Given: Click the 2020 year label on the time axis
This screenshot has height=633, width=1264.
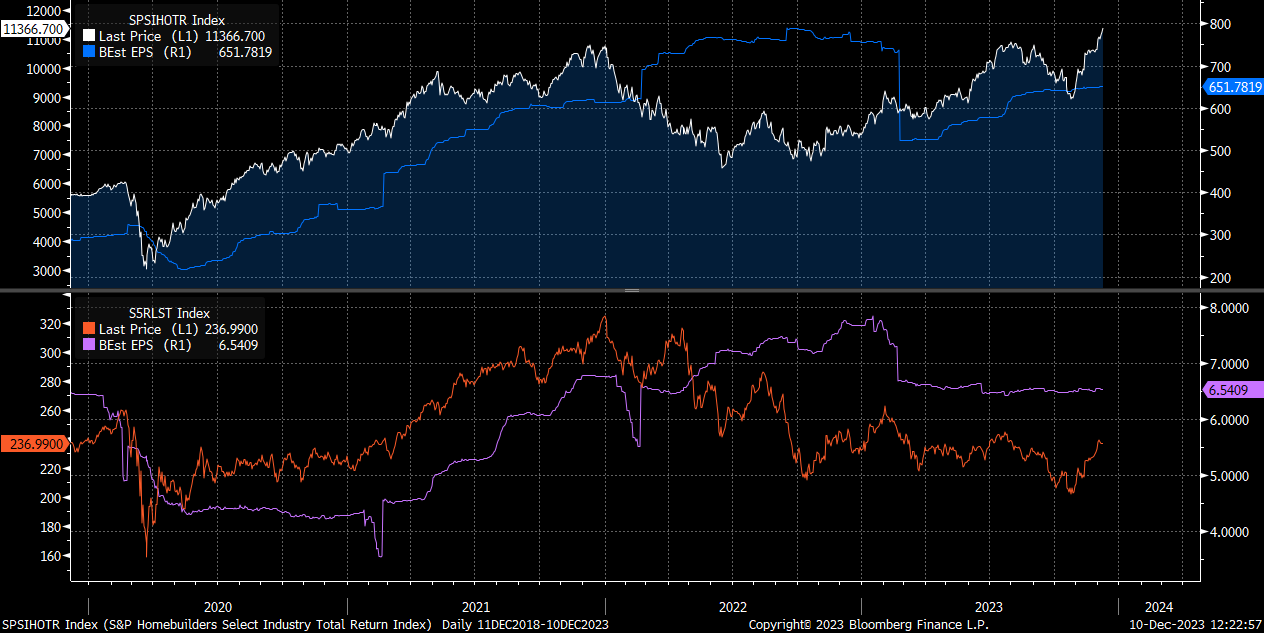Looking at the screenshot, I should coord(218,607).
